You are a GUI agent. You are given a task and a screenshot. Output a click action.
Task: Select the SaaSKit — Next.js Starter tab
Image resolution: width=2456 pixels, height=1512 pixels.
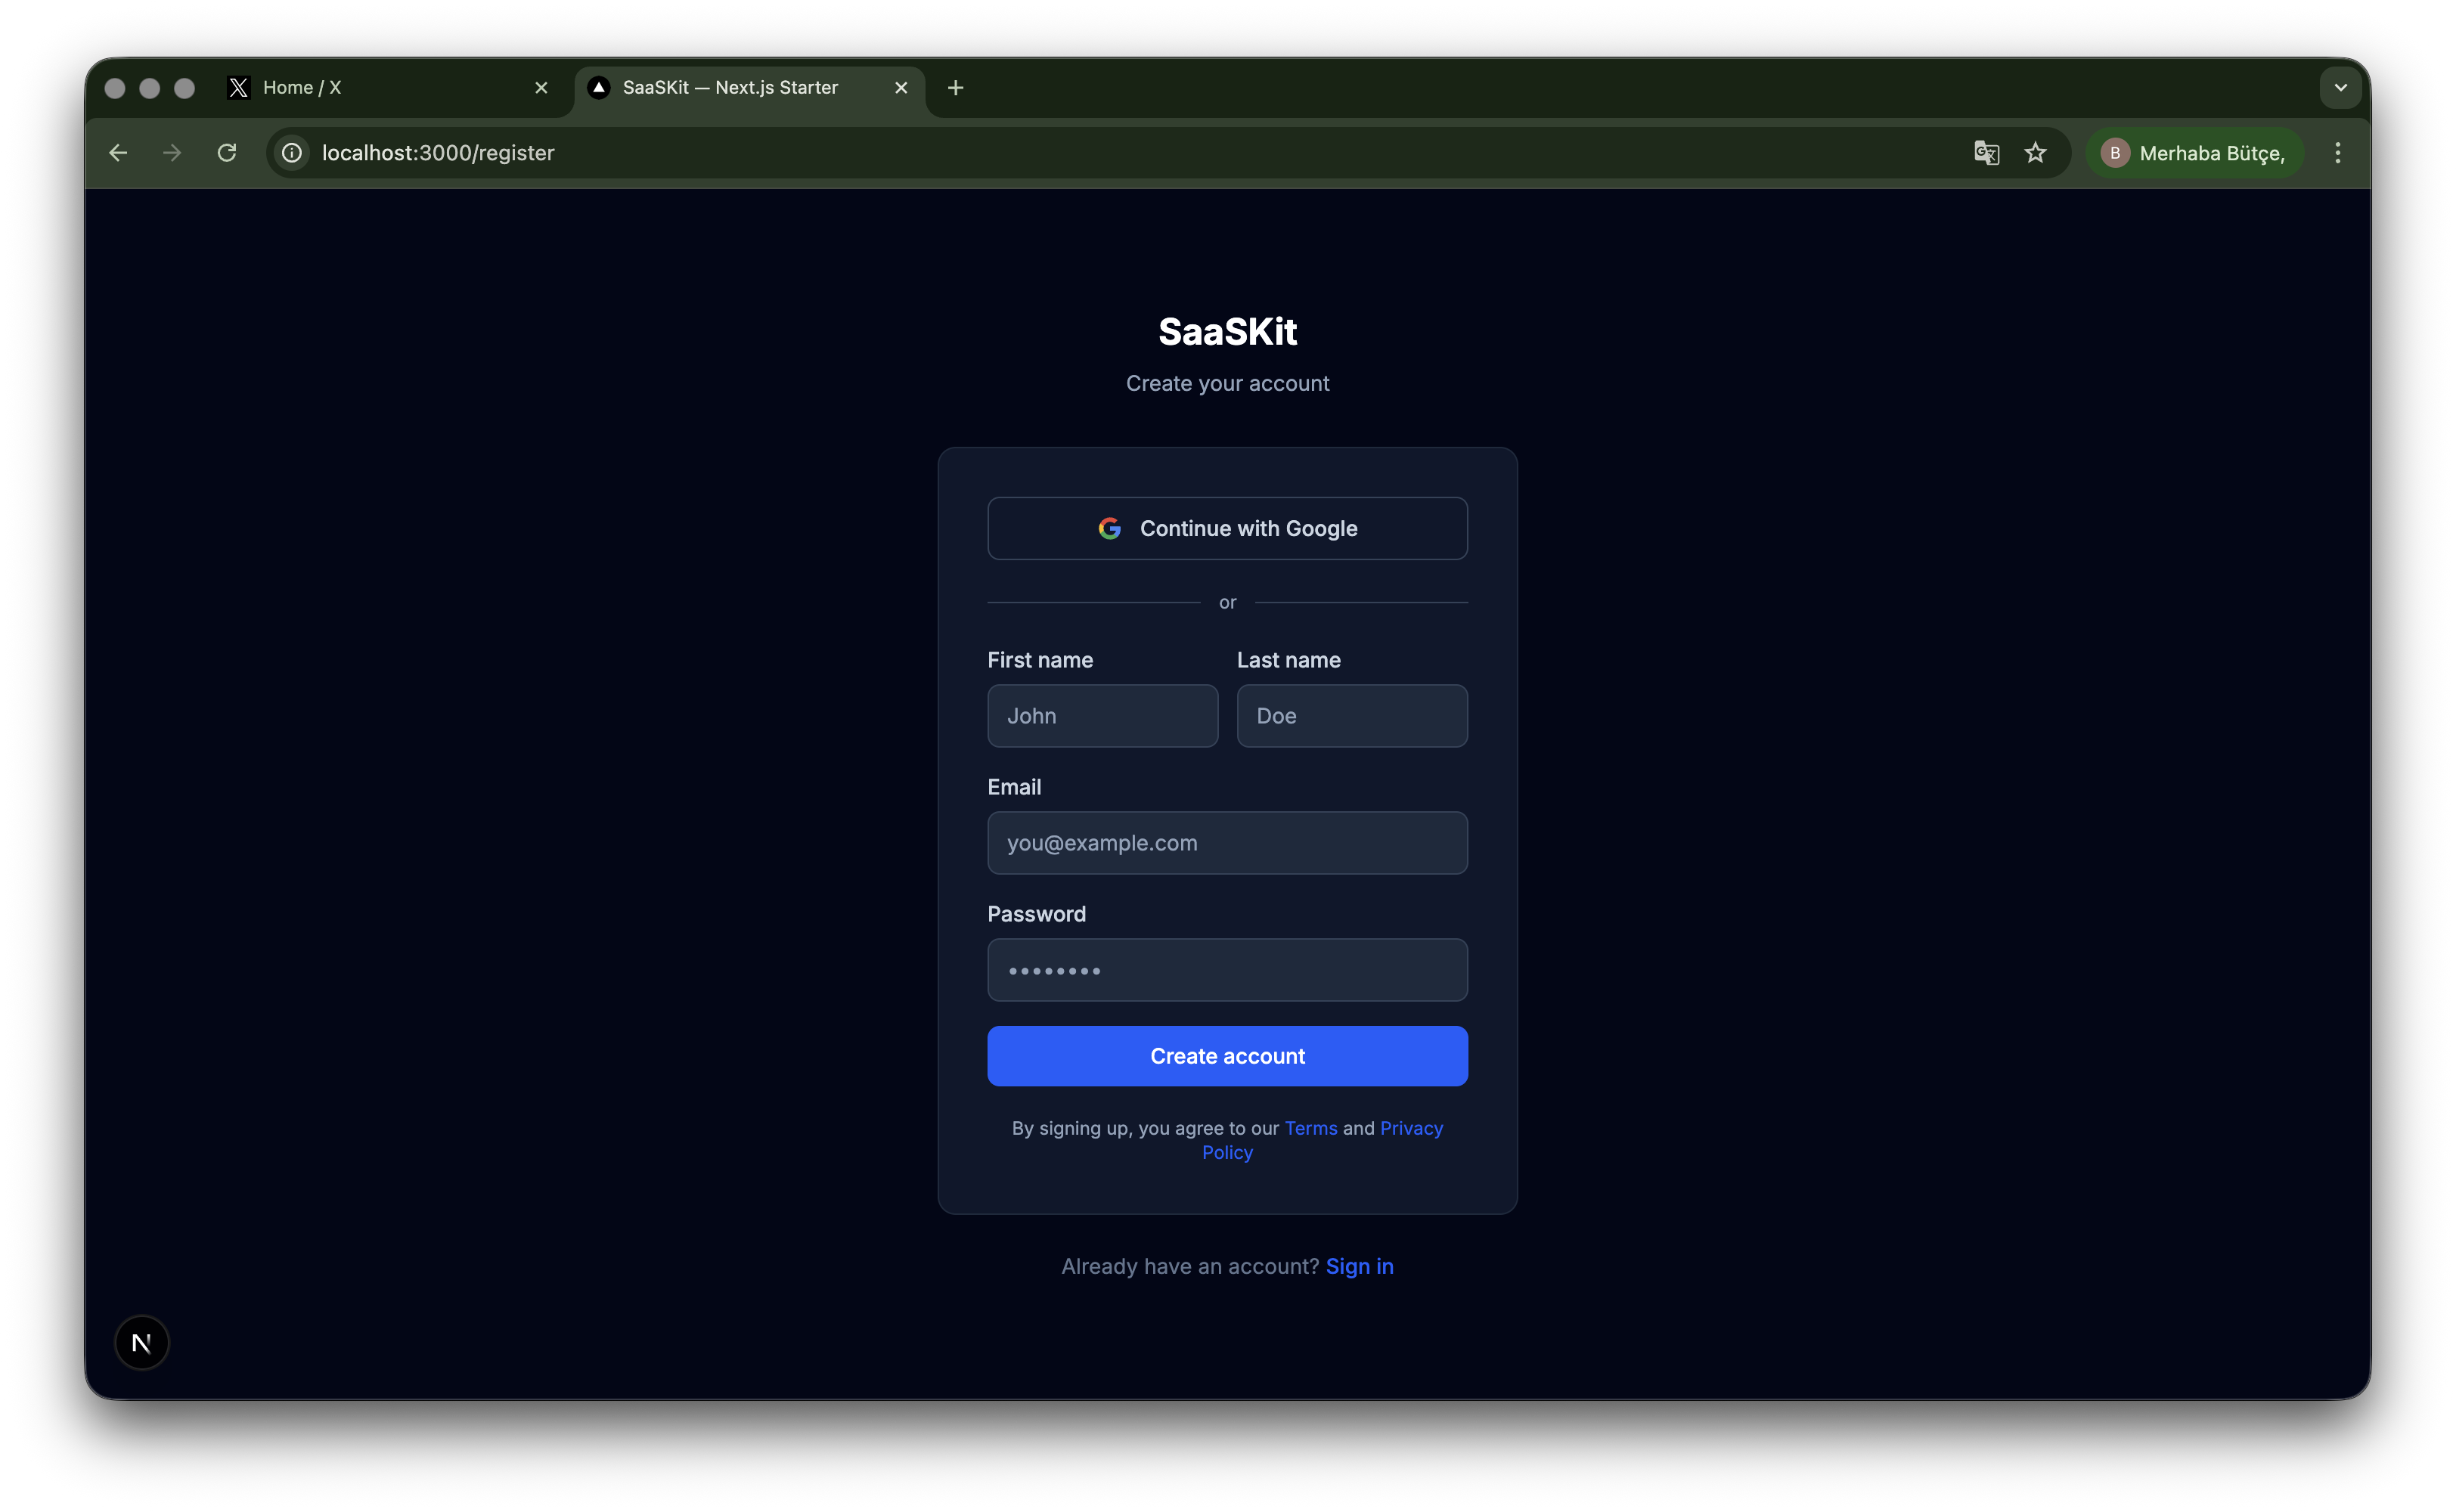750,88
